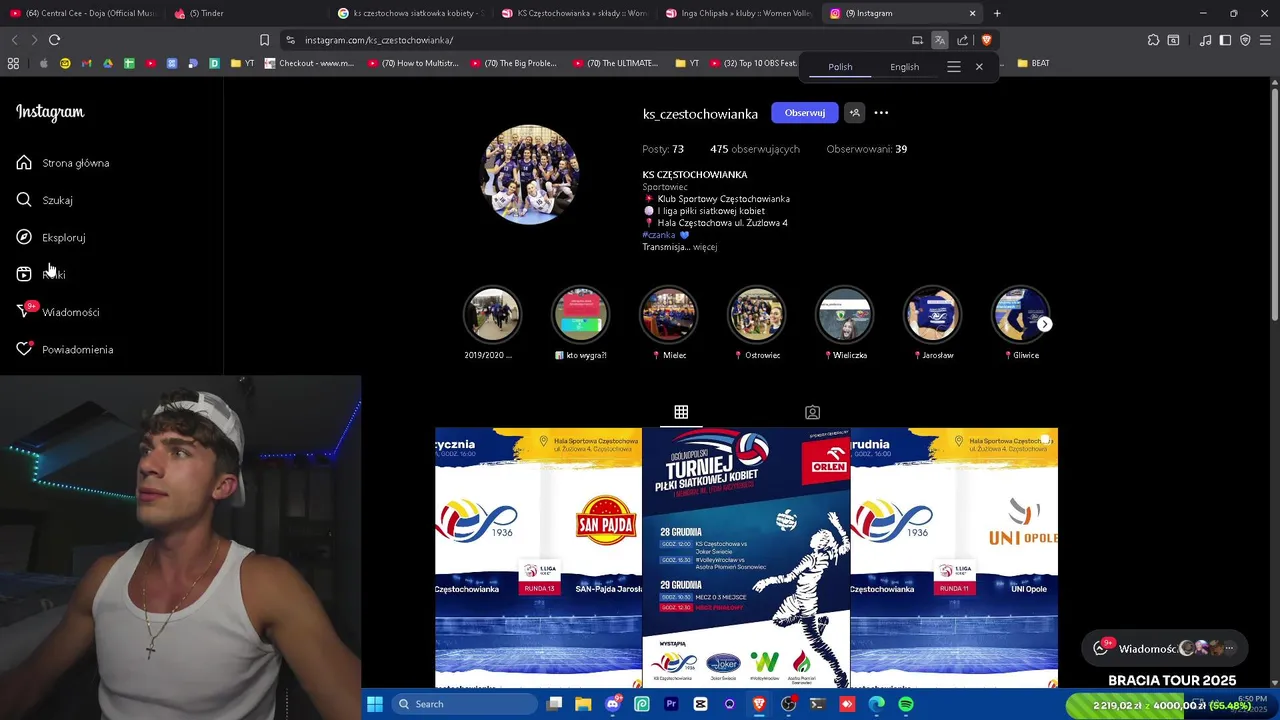
Task: Switch to the tagged photos tab
Action: coord(812,412)
